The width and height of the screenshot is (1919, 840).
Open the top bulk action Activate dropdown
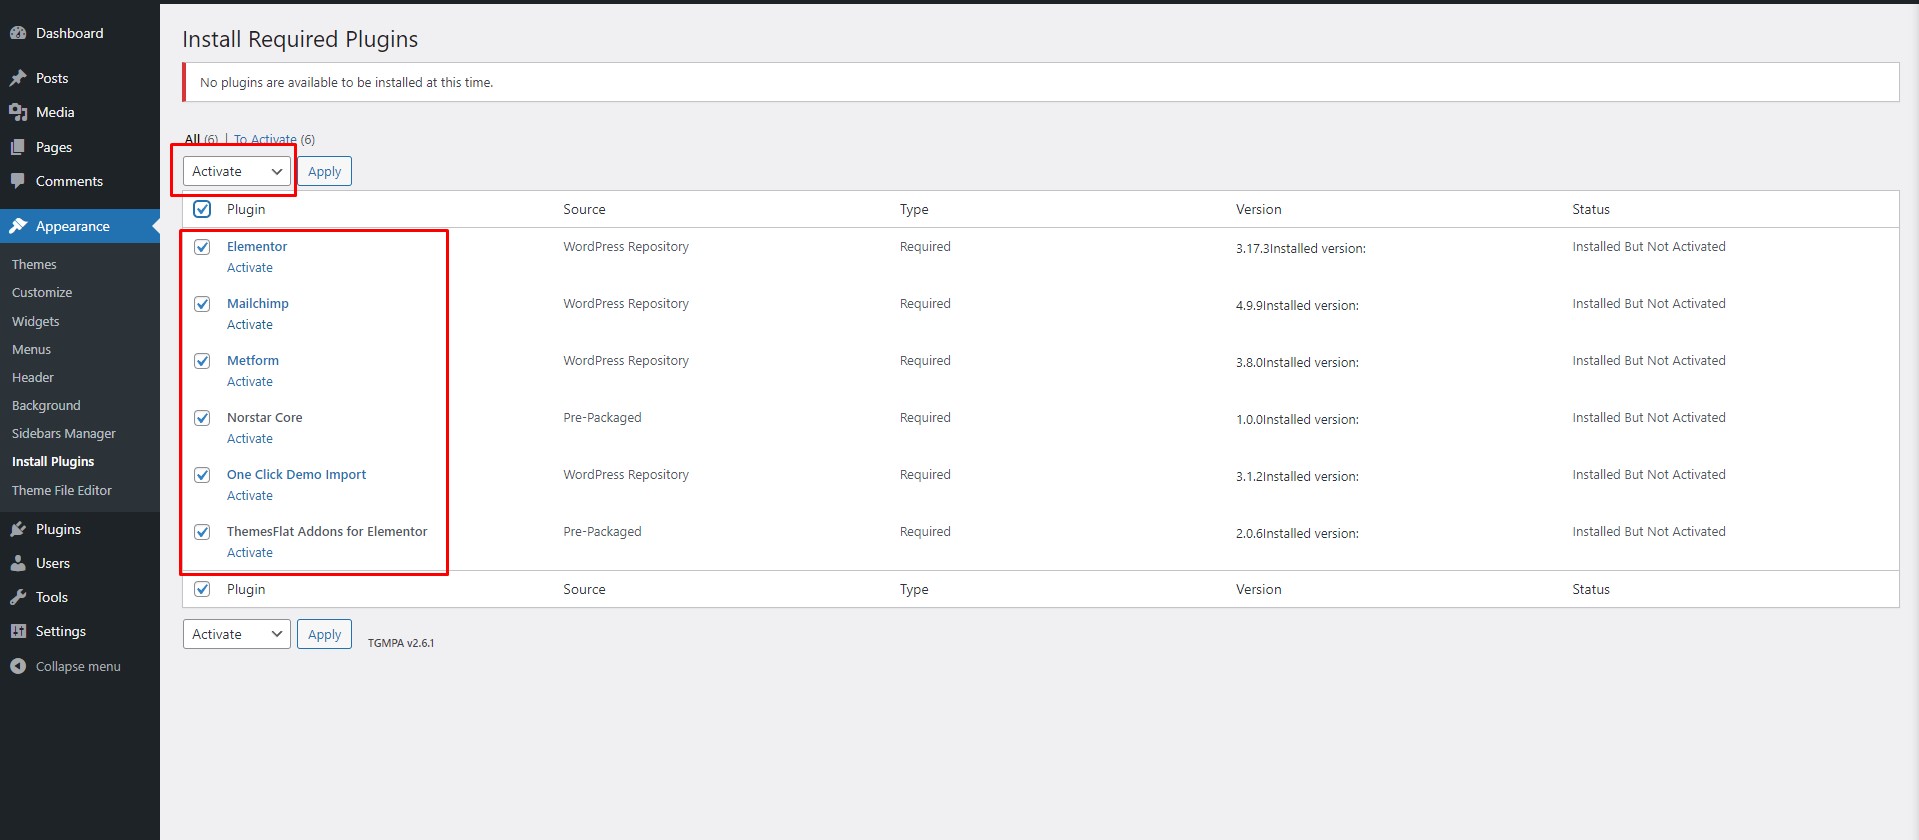pyautogui.click(x=237, y=171)
